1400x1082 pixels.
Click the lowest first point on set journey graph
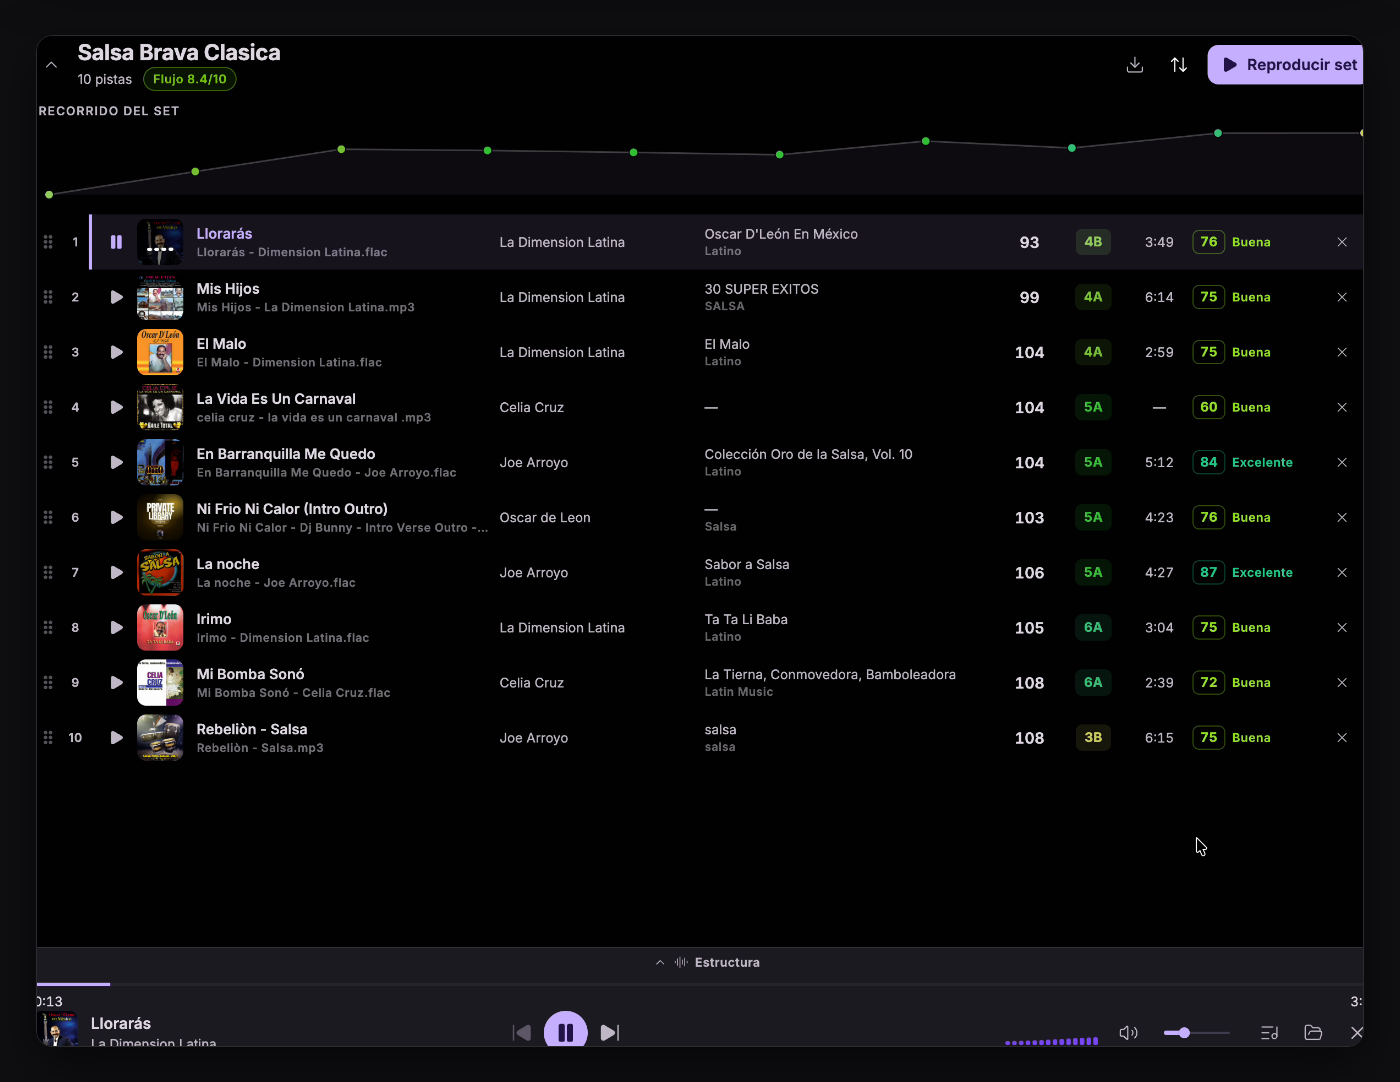(x=49, y=194)
